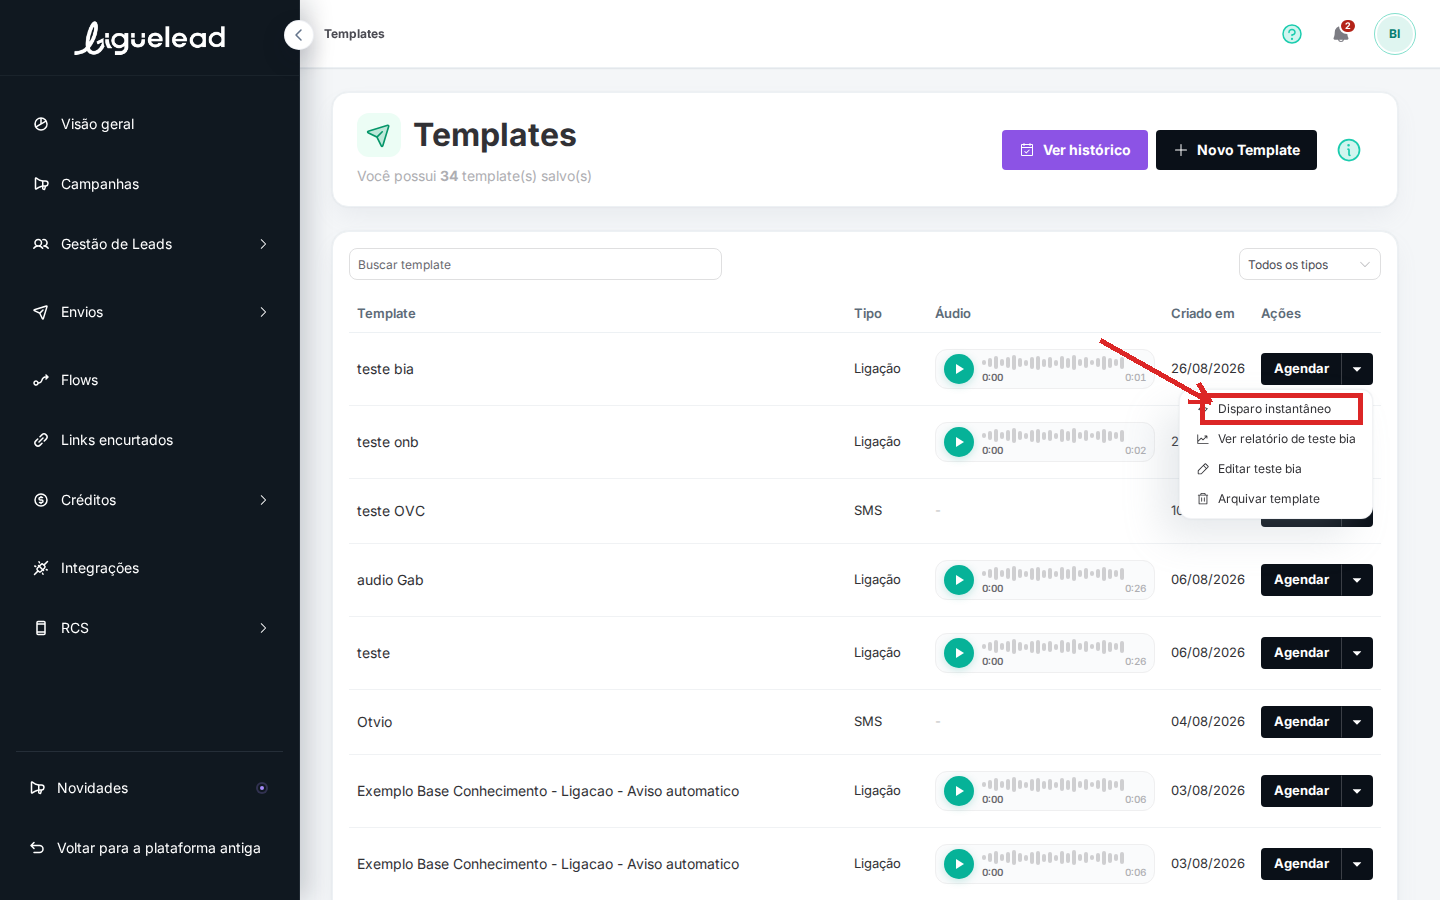Click Agendar for teste bia
Screen dimensions: 1440x900
(1301, 369)
